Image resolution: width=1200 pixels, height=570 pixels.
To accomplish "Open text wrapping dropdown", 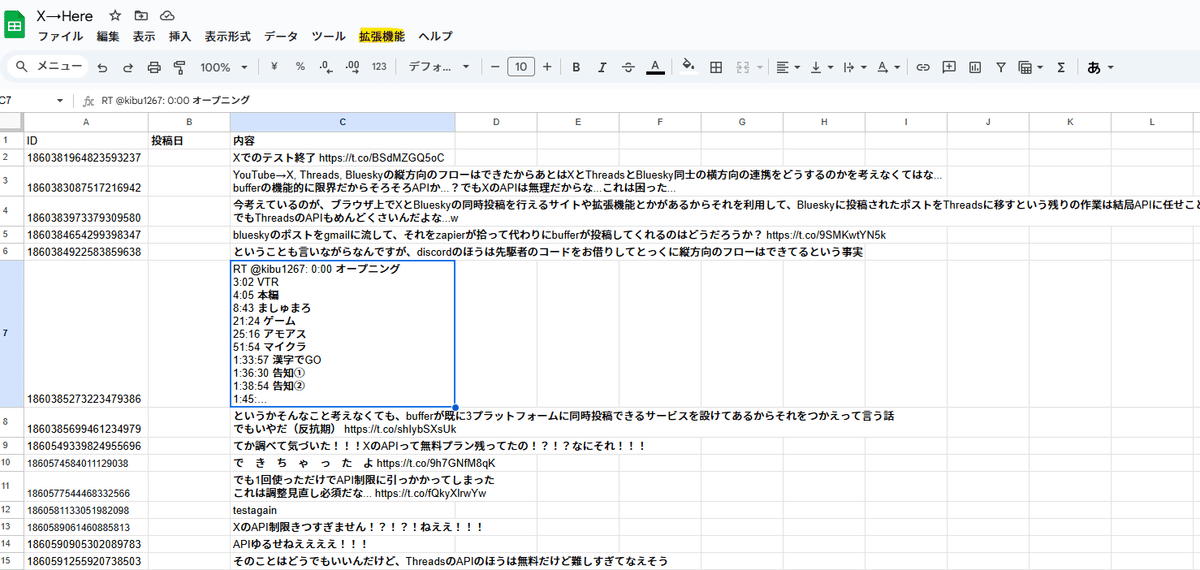I will pos(855,67).
